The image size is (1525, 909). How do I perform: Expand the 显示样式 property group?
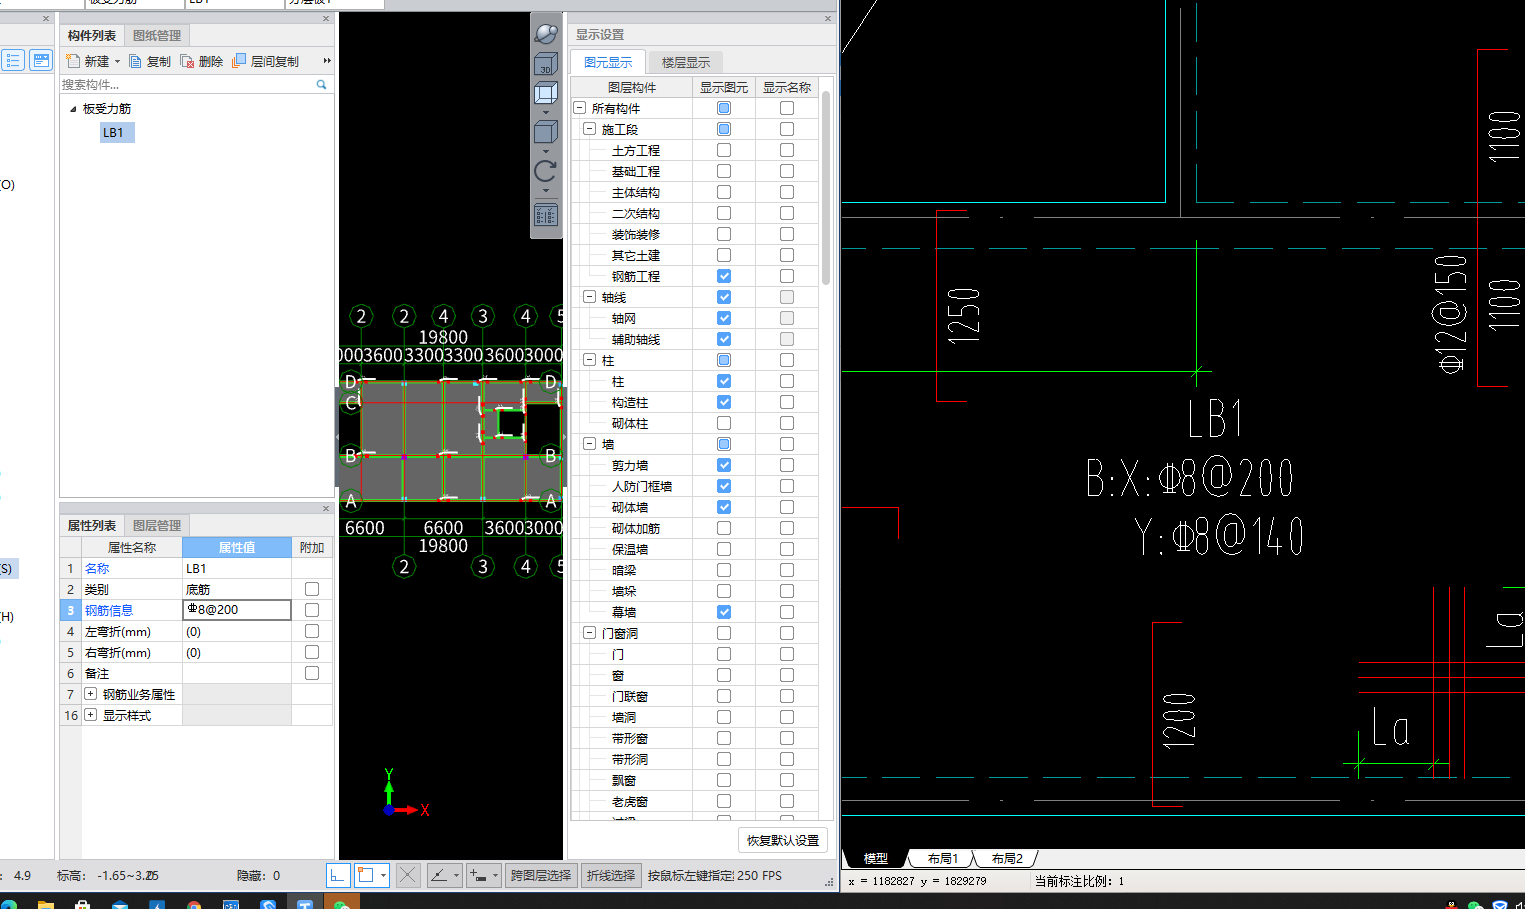[91, 715]
